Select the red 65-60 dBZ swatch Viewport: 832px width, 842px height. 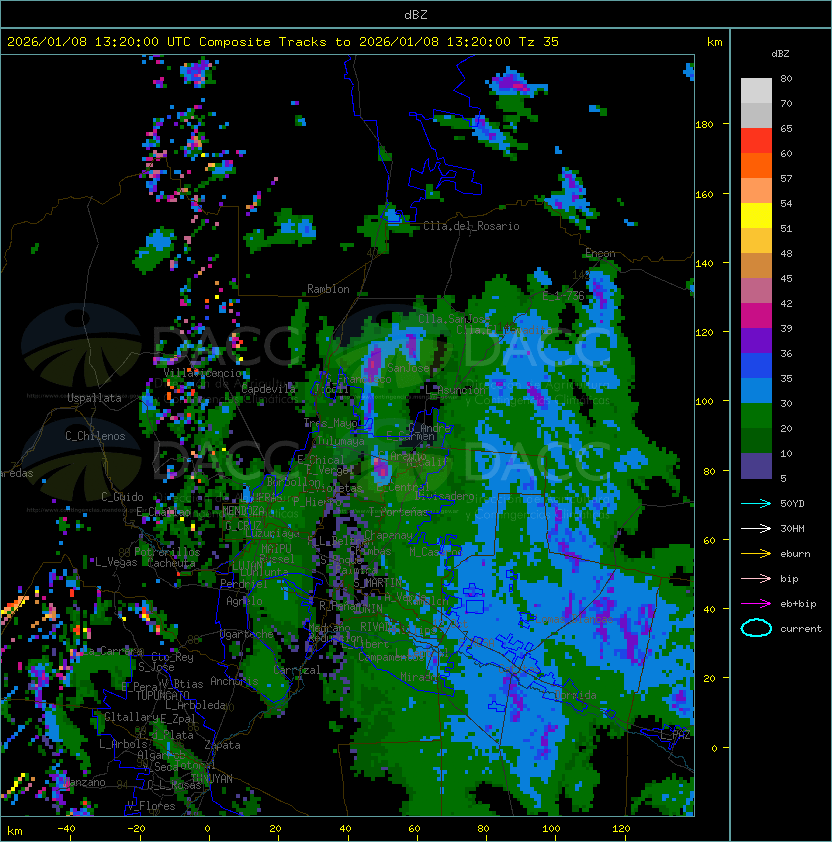pyautogui.click(x=756, y=141)
